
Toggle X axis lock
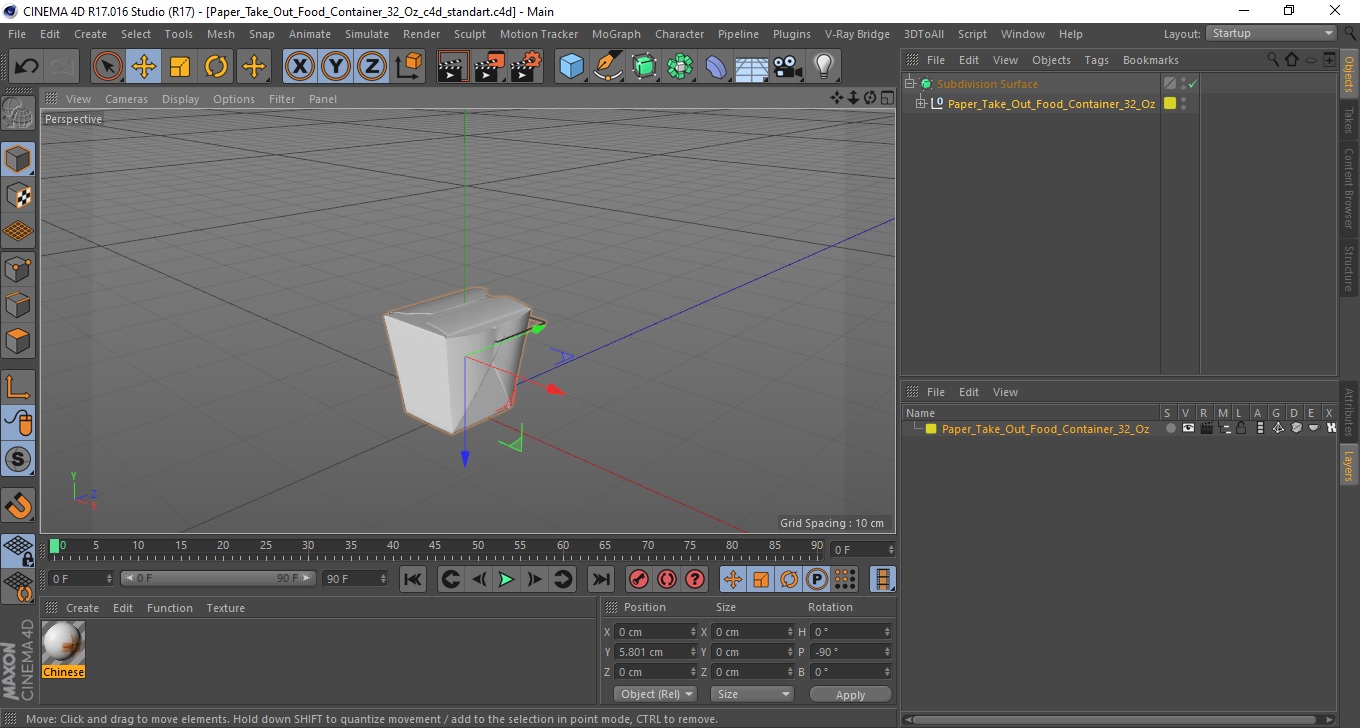coord(300,67)
